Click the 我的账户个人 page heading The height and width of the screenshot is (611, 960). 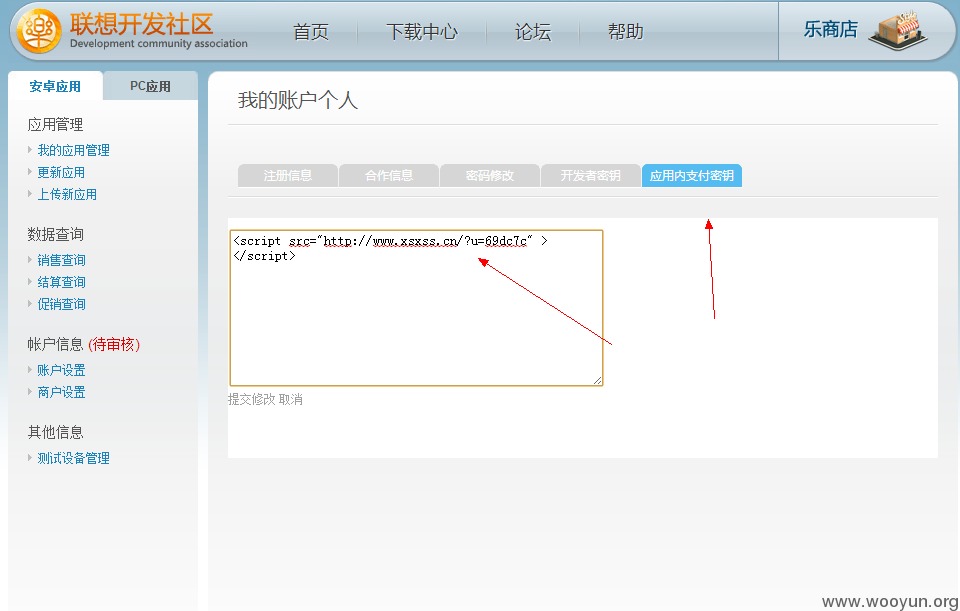click(x=298, y=100)
